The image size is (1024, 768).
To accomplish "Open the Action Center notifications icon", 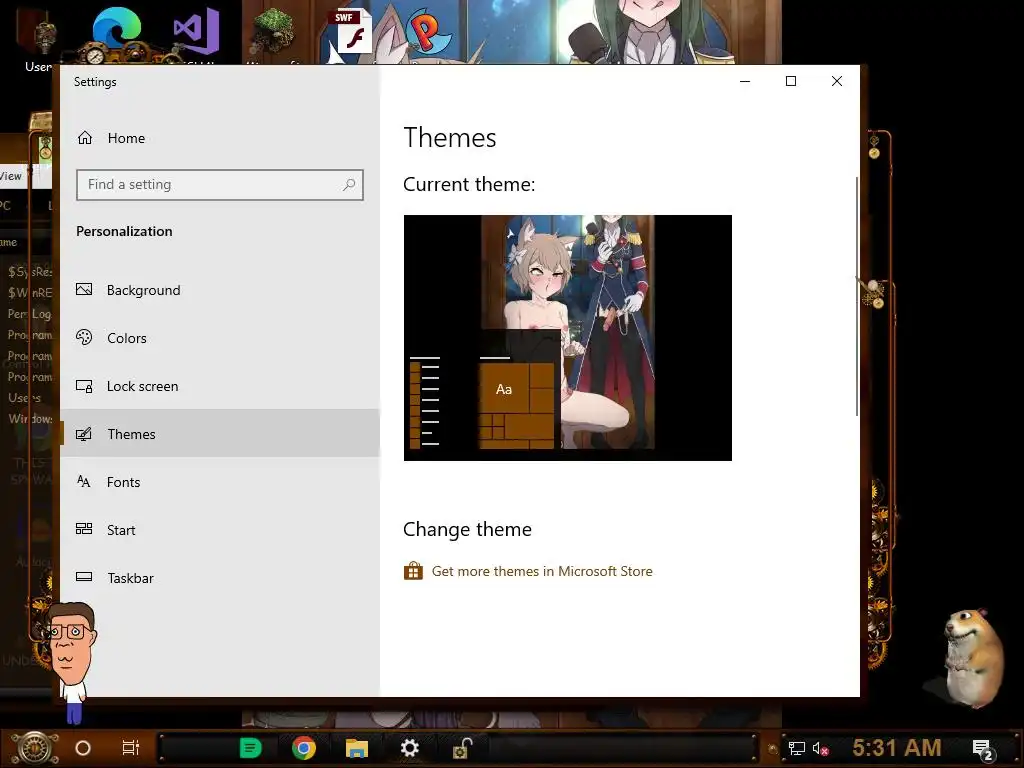I will pos(982,749).
